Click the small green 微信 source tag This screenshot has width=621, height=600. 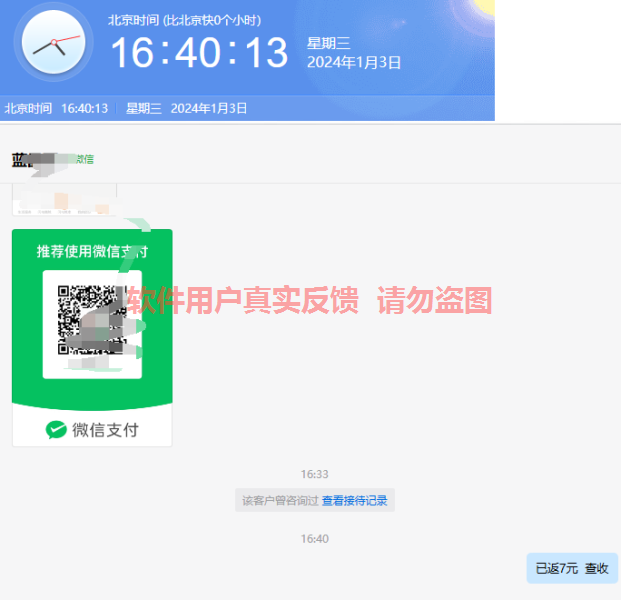click(84, 159)
